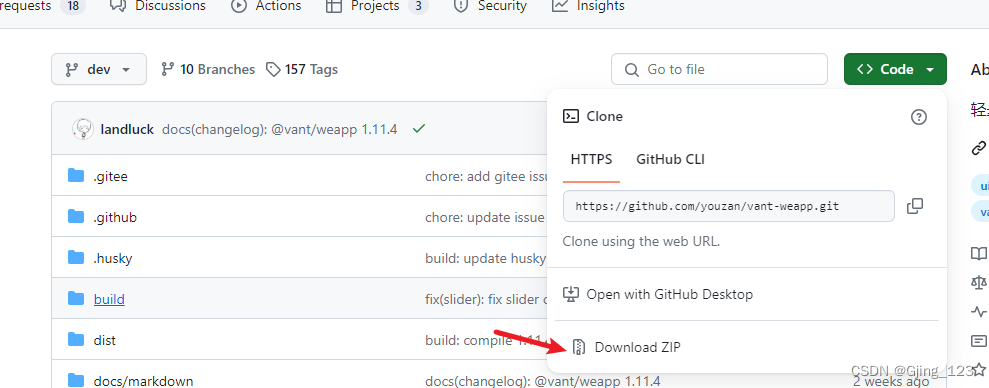Click the Actions play icon
Image resolution: width=989 pixels, height=388 pixels.
239,6
